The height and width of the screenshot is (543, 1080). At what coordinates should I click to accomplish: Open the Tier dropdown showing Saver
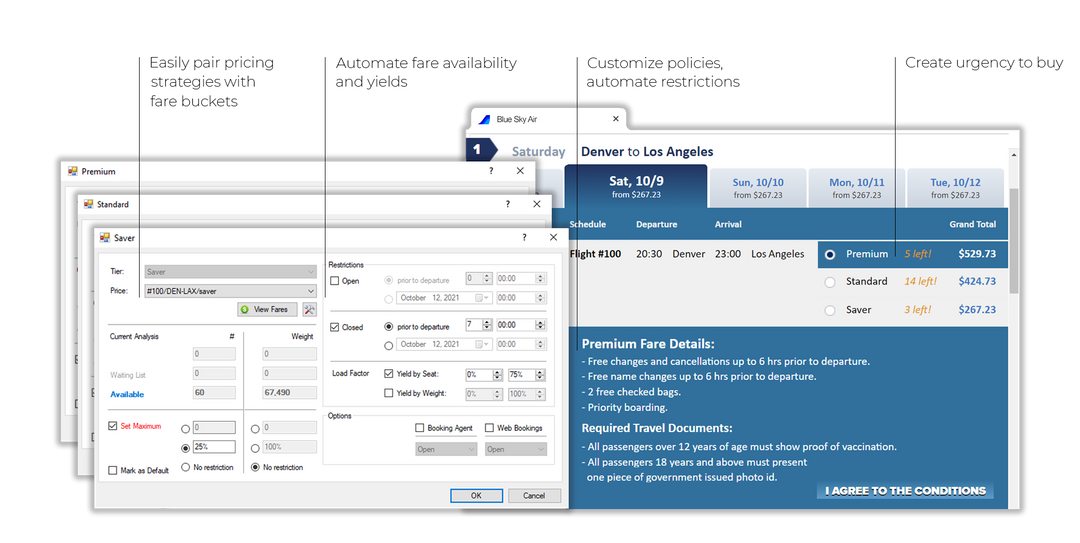click(231, 272)
